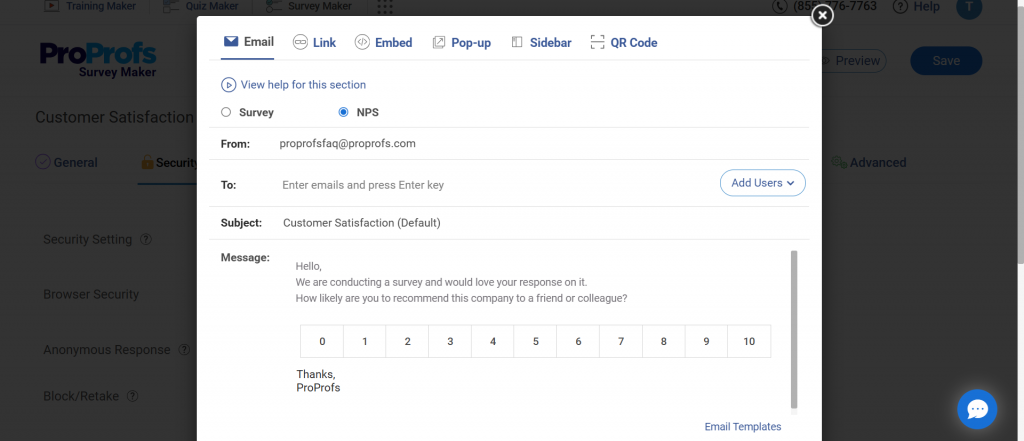Select the NPS radio option
Image resolution: width=1024 pixels, height=441 pixels.
point(344,112)
